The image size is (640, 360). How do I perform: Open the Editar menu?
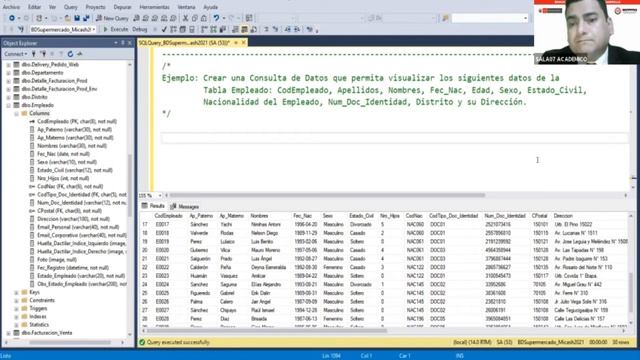click(x=34, y=7)
